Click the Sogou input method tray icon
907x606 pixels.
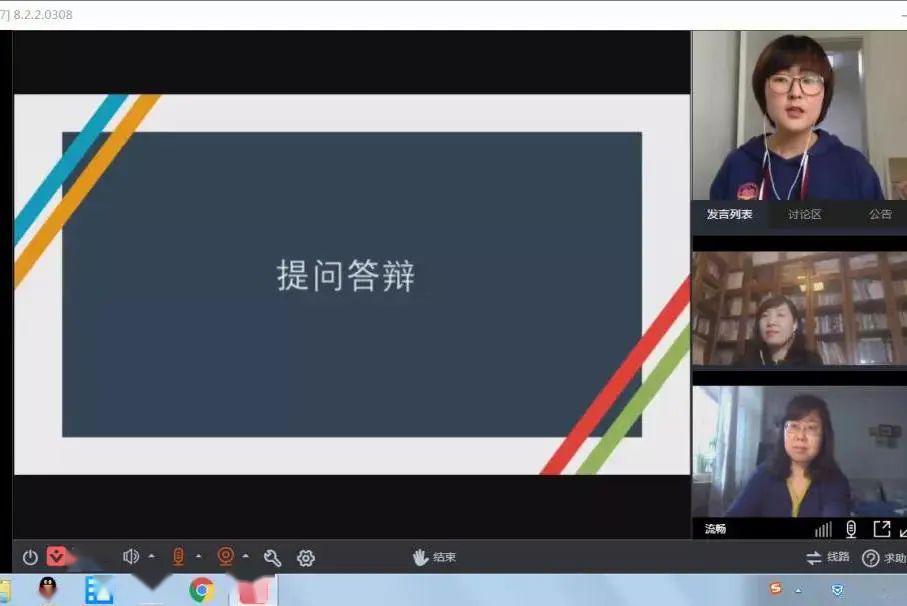(x=776, y=589)
